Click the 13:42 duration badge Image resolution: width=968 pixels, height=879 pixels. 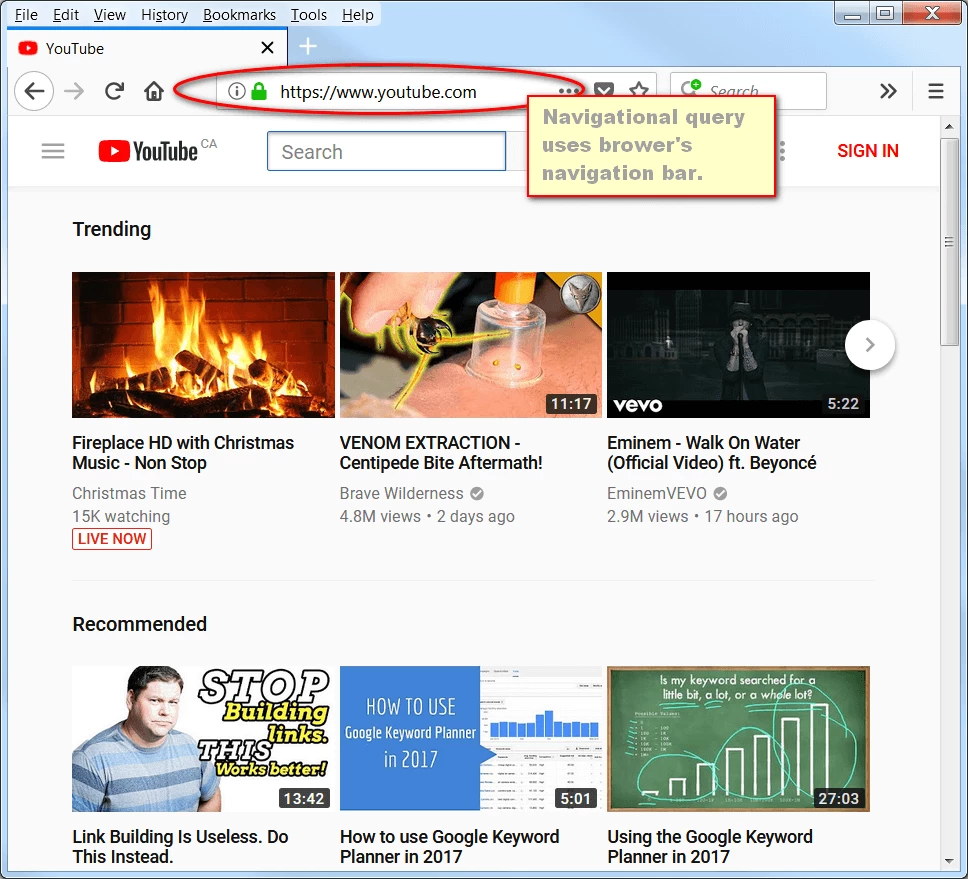click(304, 798)
